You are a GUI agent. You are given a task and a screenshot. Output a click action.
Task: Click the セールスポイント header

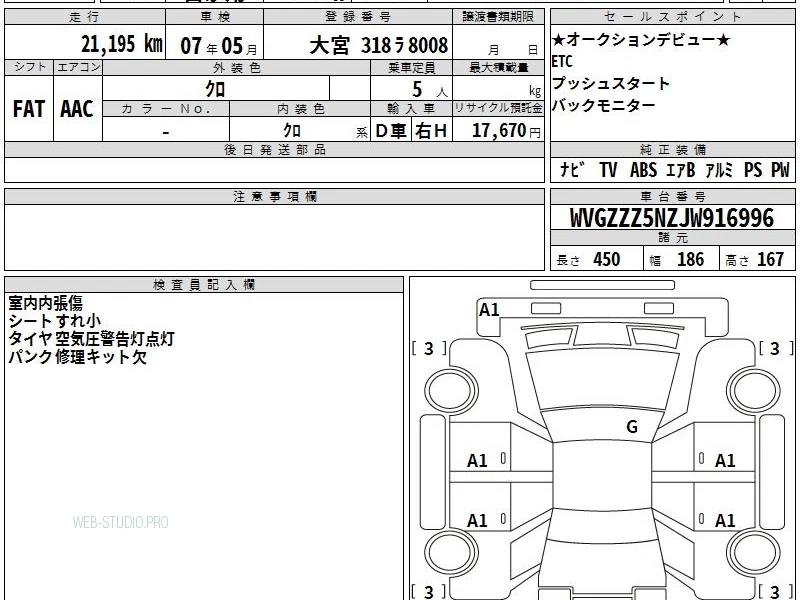pos(672,17)
